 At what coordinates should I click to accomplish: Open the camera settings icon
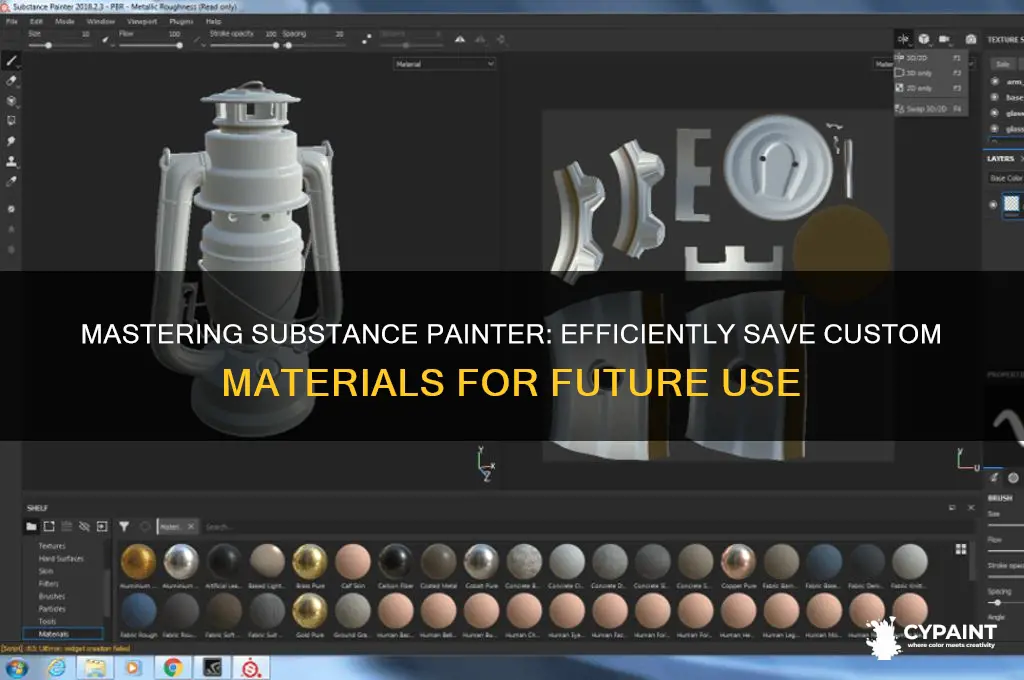click(x=944, y=39)
